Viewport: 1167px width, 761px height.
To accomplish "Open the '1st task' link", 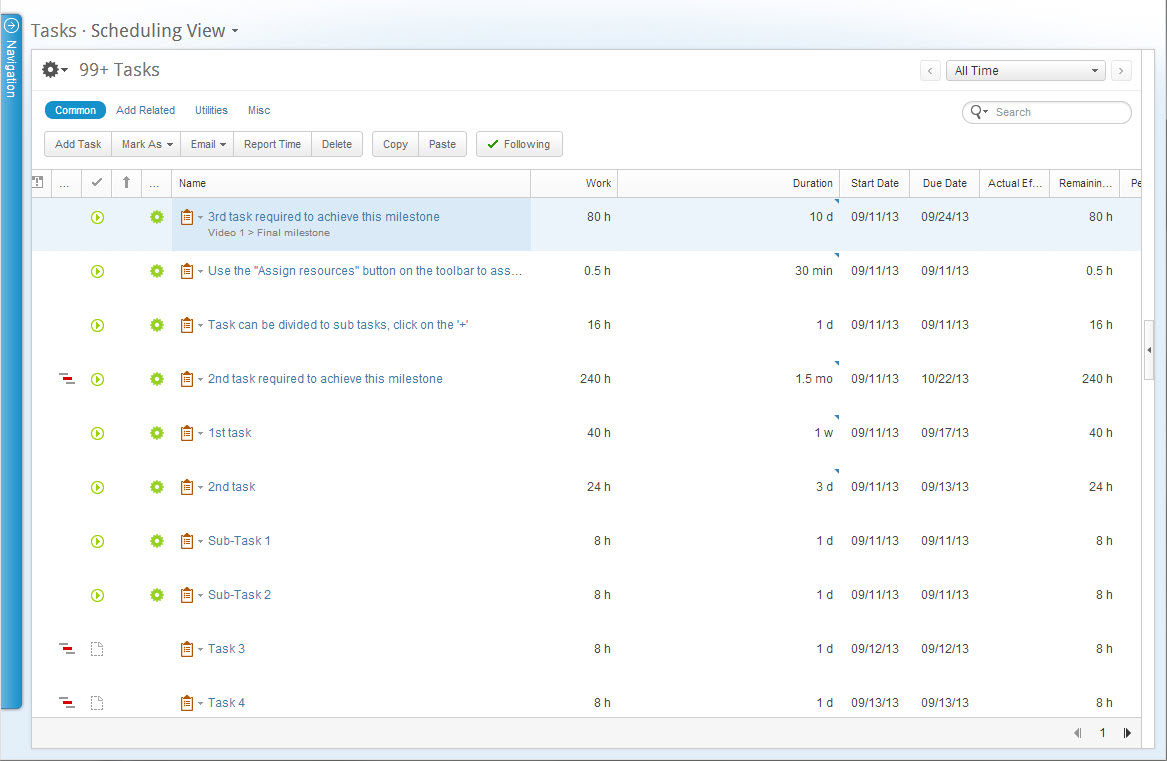I will (229, 433).
